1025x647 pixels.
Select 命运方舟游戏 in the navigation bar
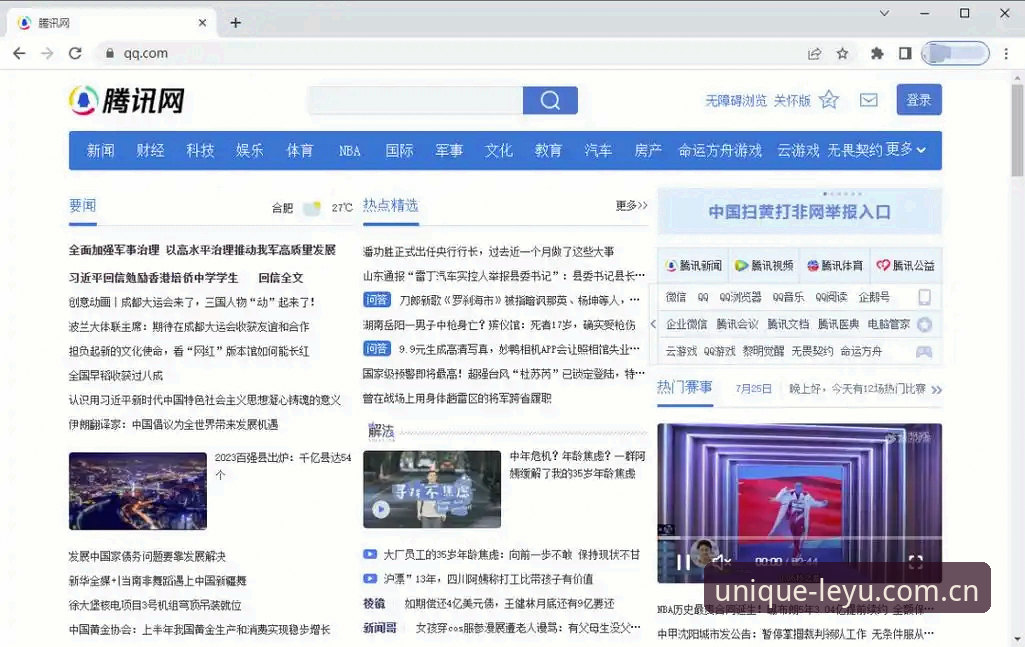(720, 150)
